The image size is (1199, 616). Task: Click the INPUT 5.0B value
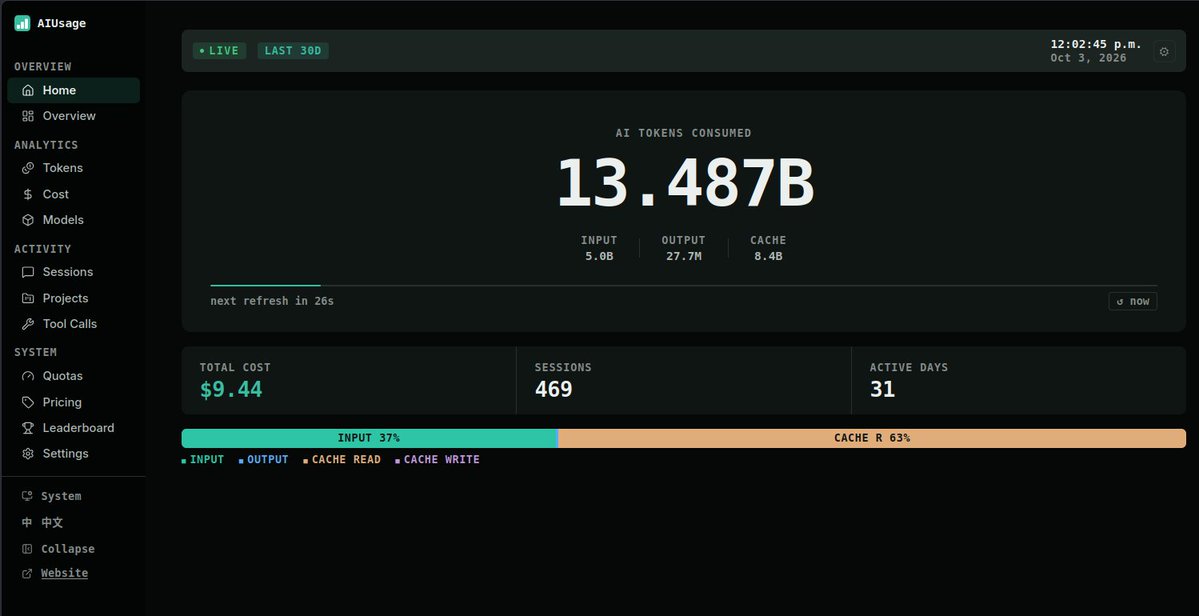pyautogui.click(x=599, y=256)
